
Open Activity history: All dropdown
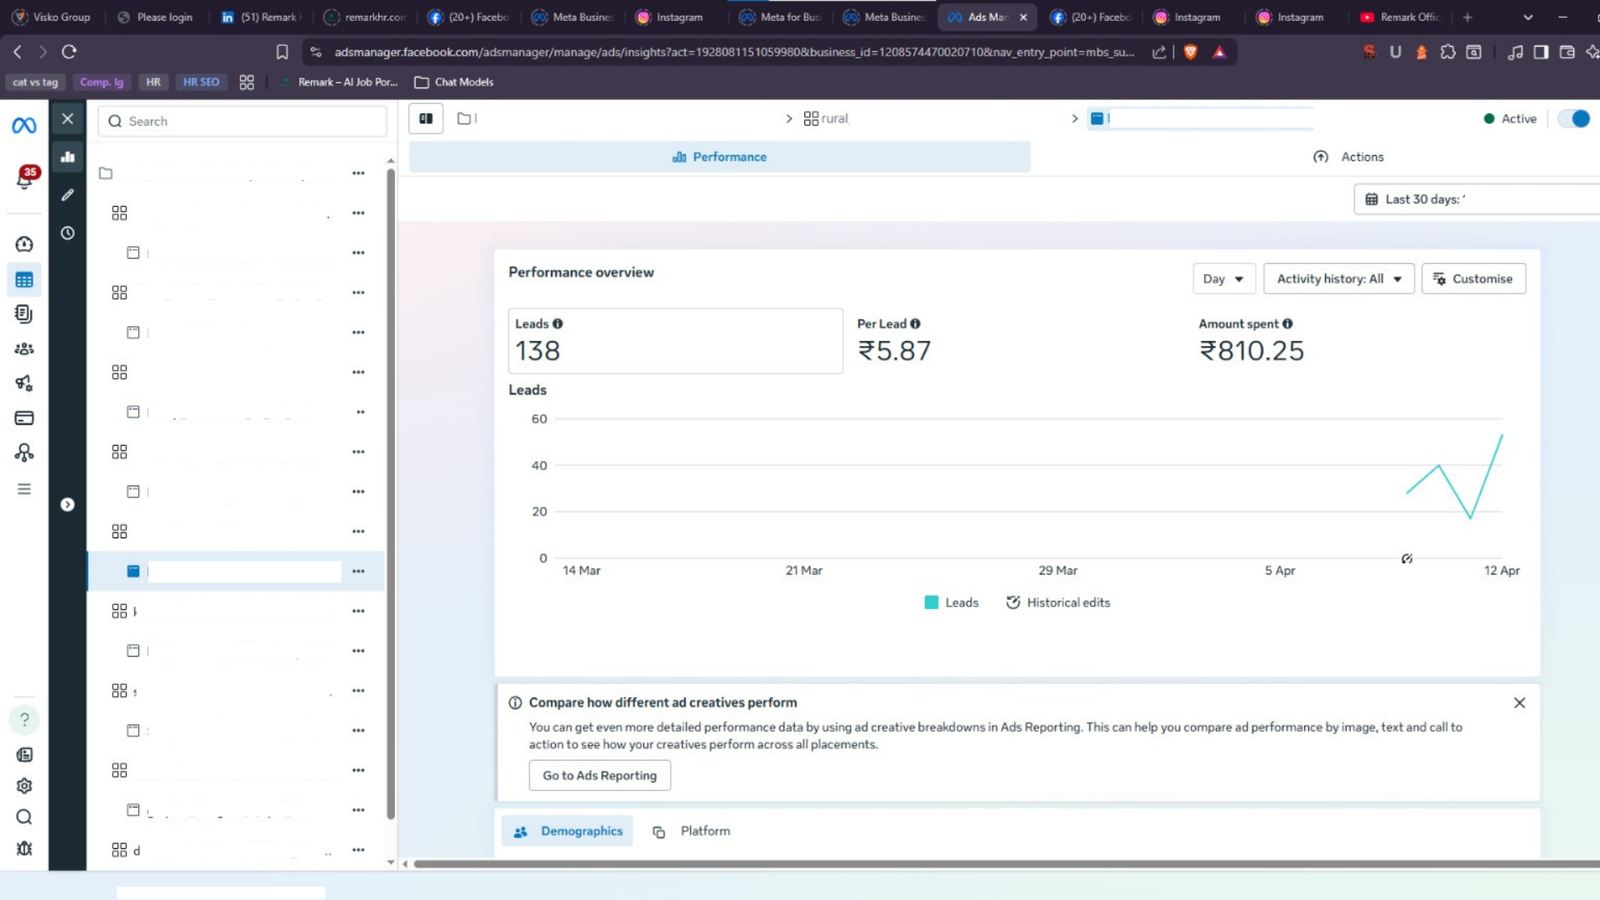click(x=1339, y=279)
